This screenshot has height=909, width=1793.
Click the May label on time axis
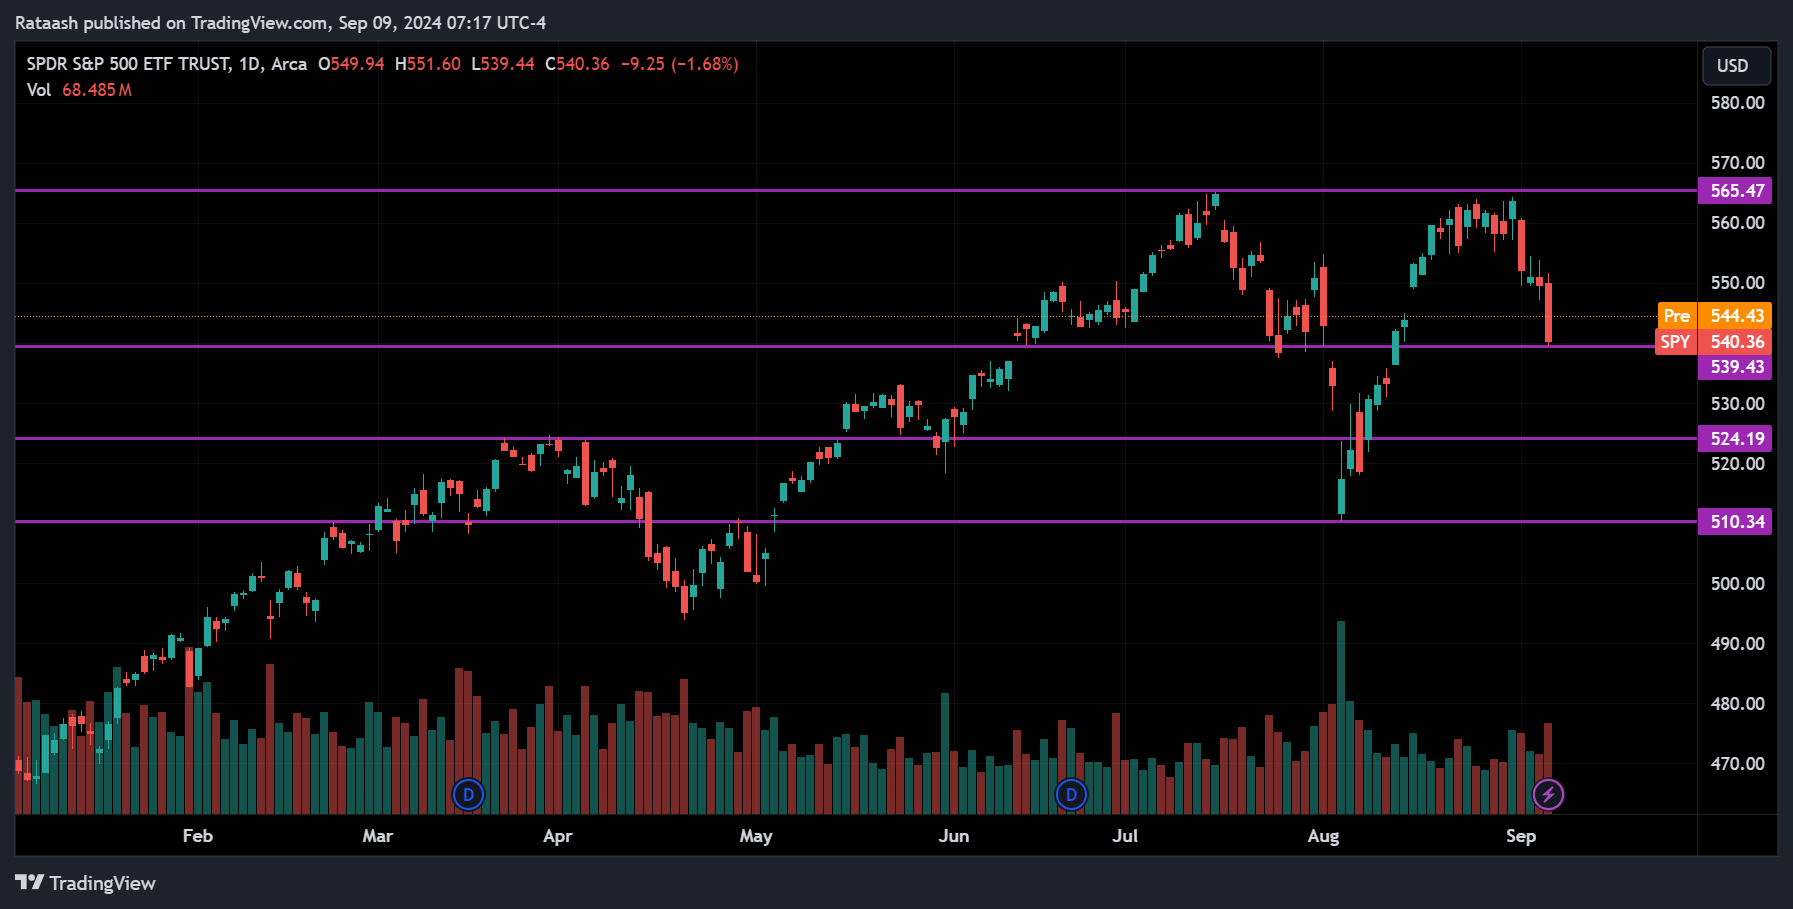(x=756, y=836)
